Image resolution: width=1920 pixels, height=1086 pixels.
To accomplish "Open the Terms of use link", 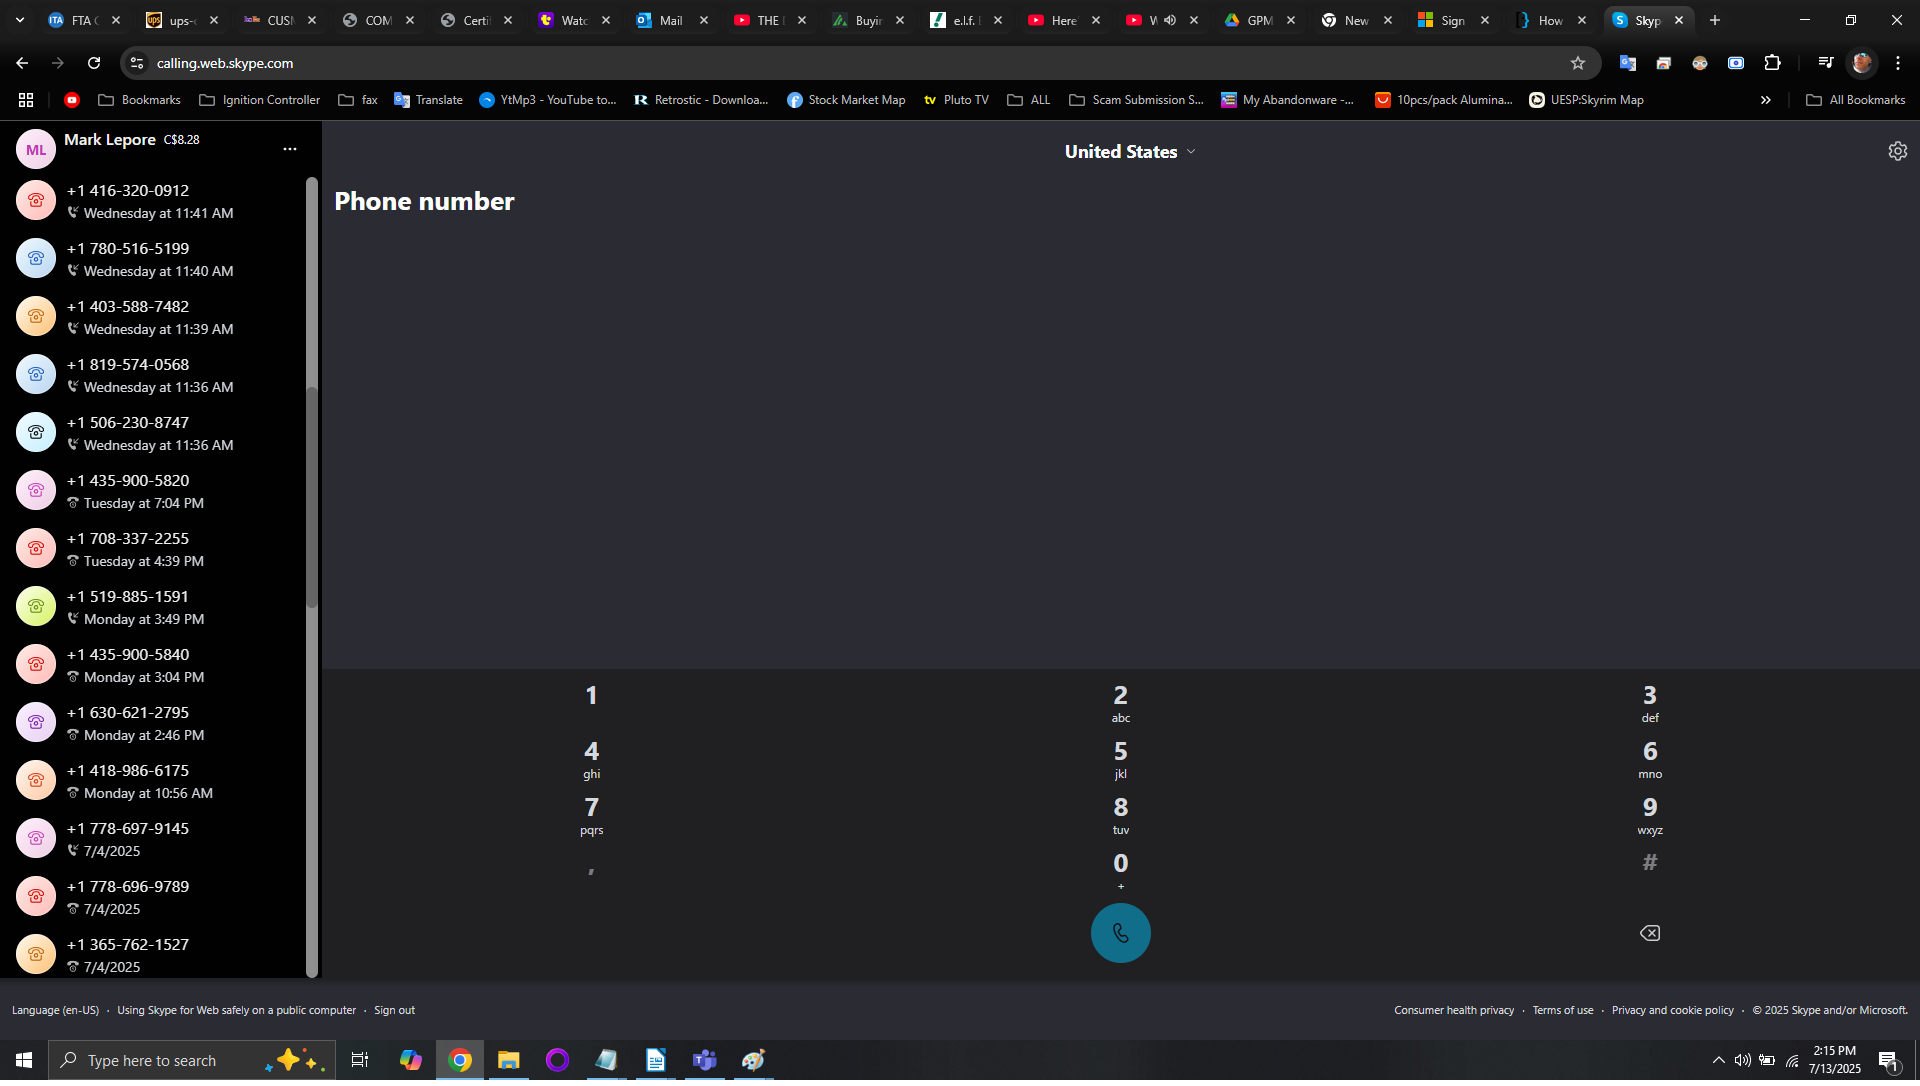I will coord(1562,1010).
